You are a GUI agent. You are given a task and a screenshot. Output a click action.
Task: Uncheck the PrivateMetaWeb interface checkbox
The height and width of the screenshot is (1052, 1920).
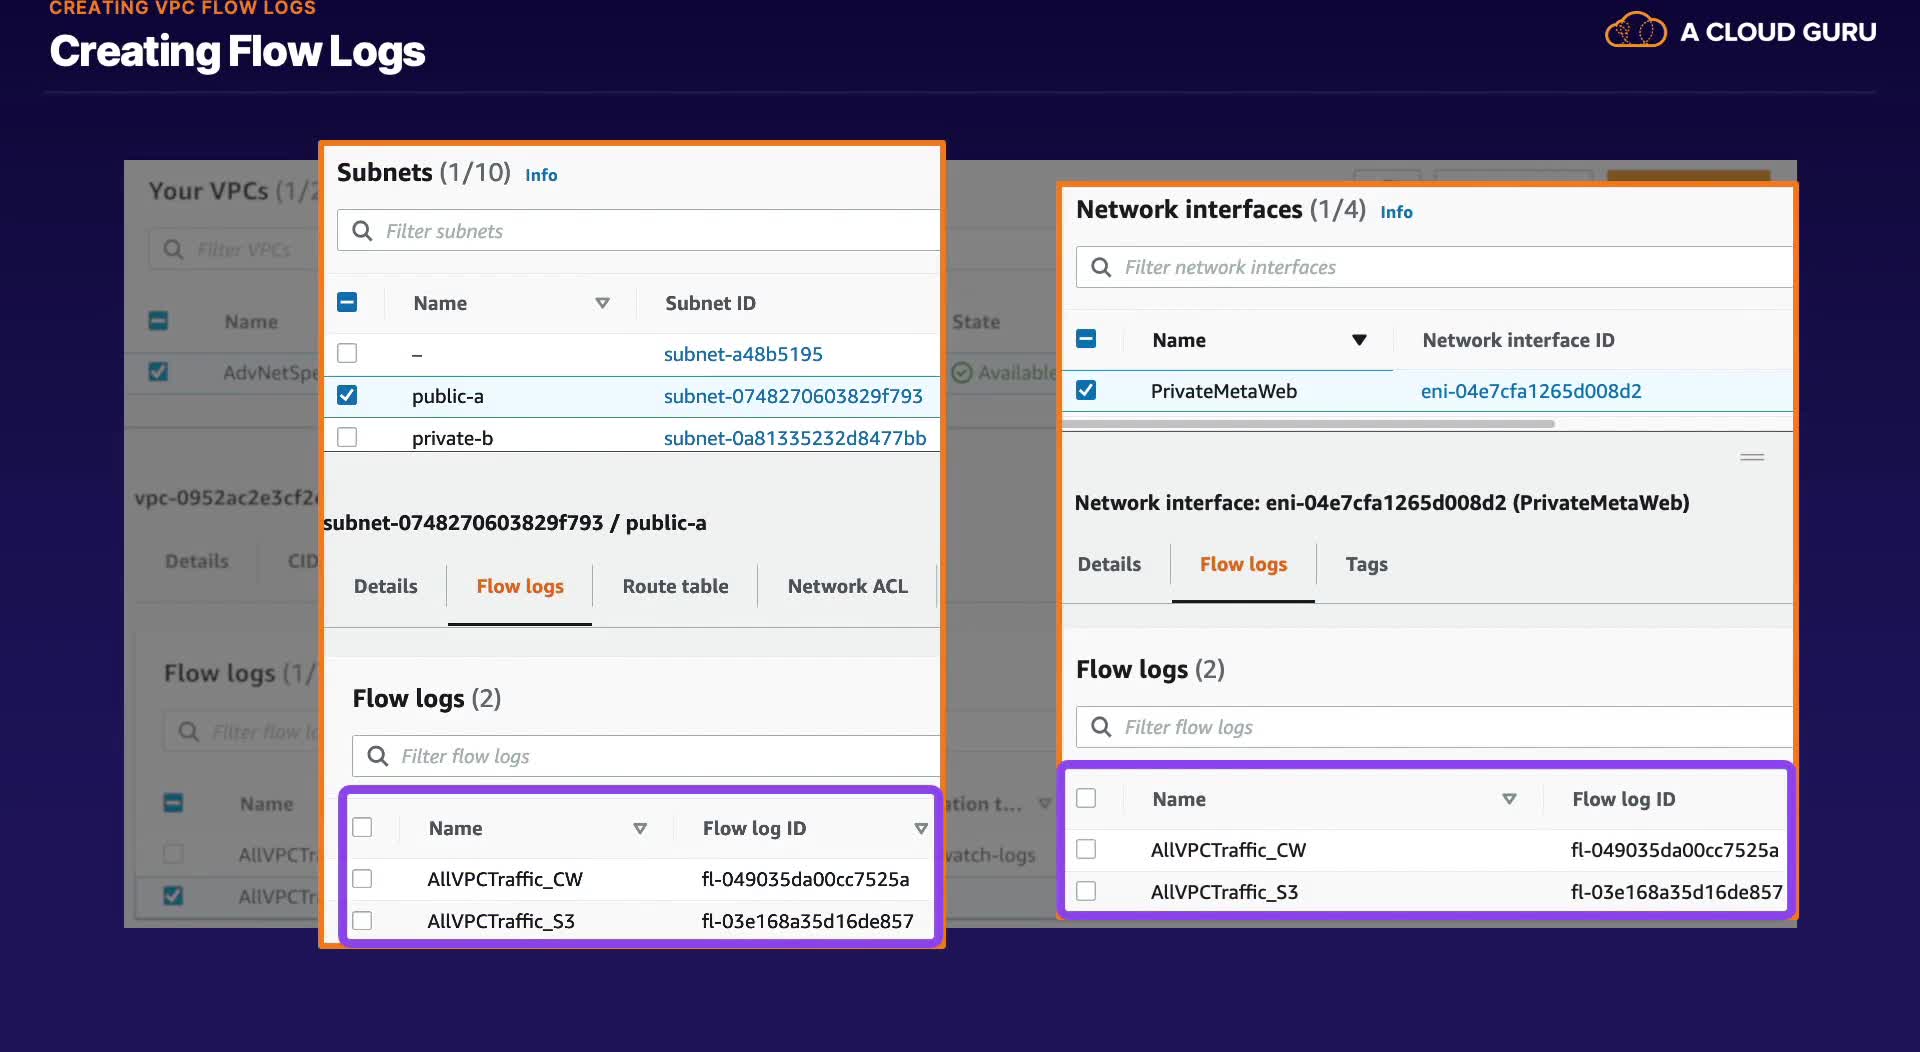[1086, 390]
